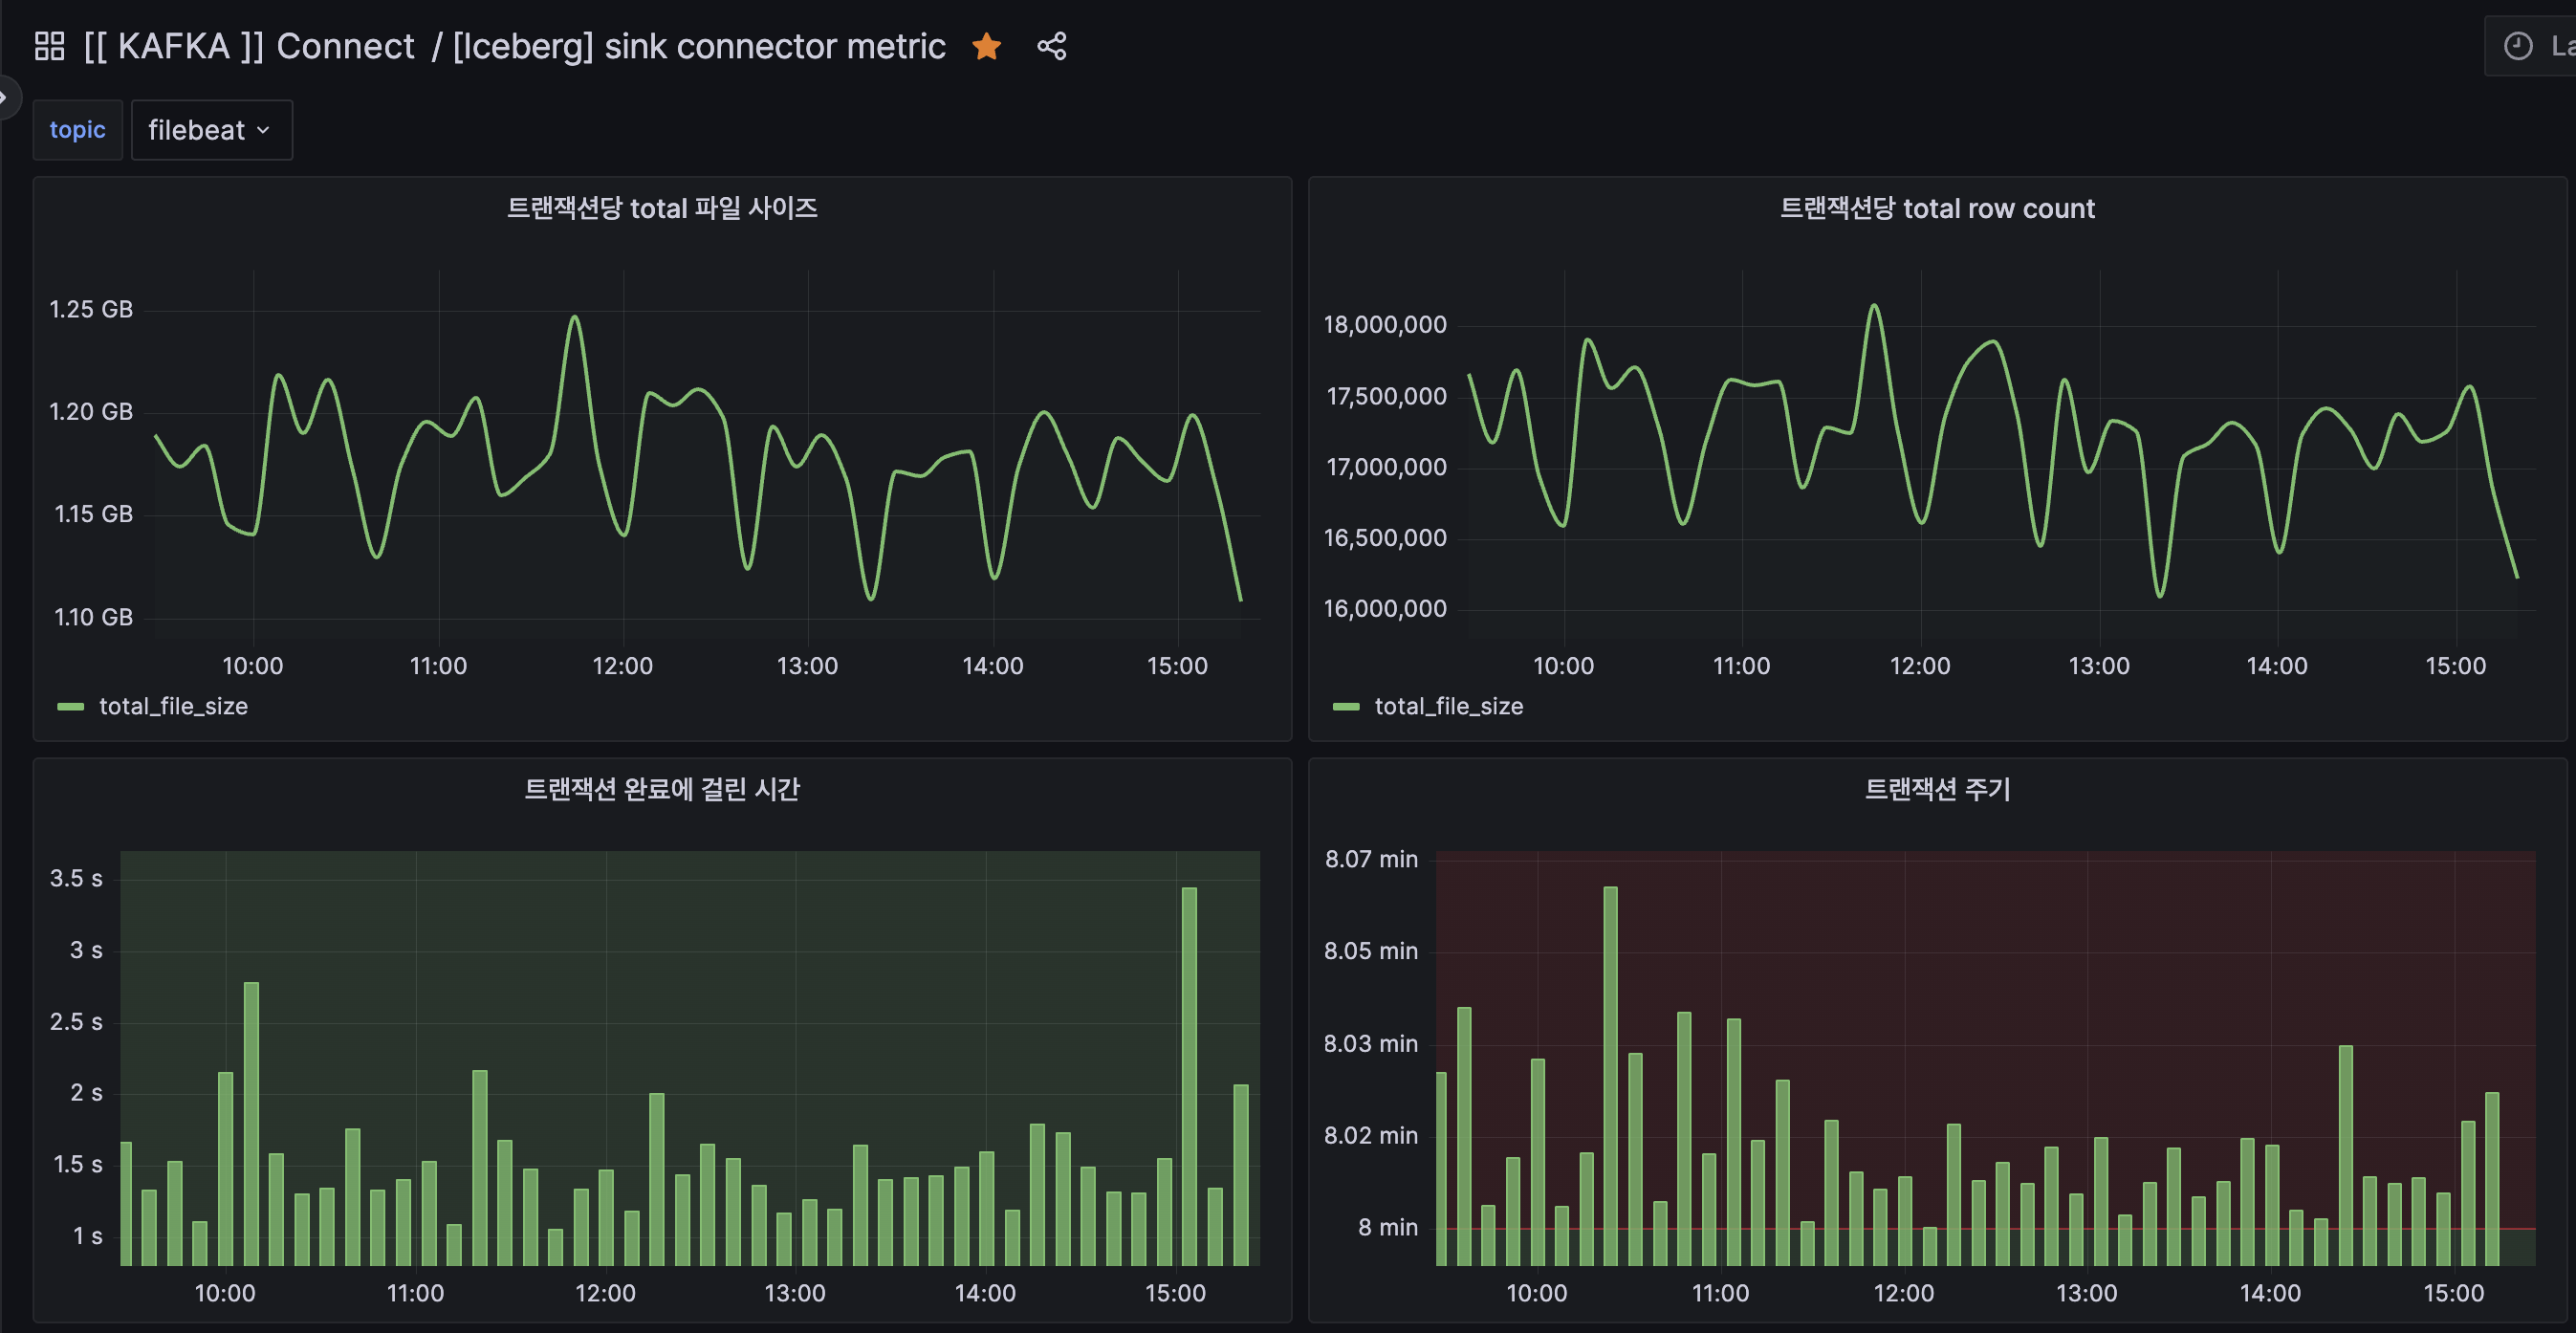Click 트랜잭션 주기 panel title

click(1937, 789)
